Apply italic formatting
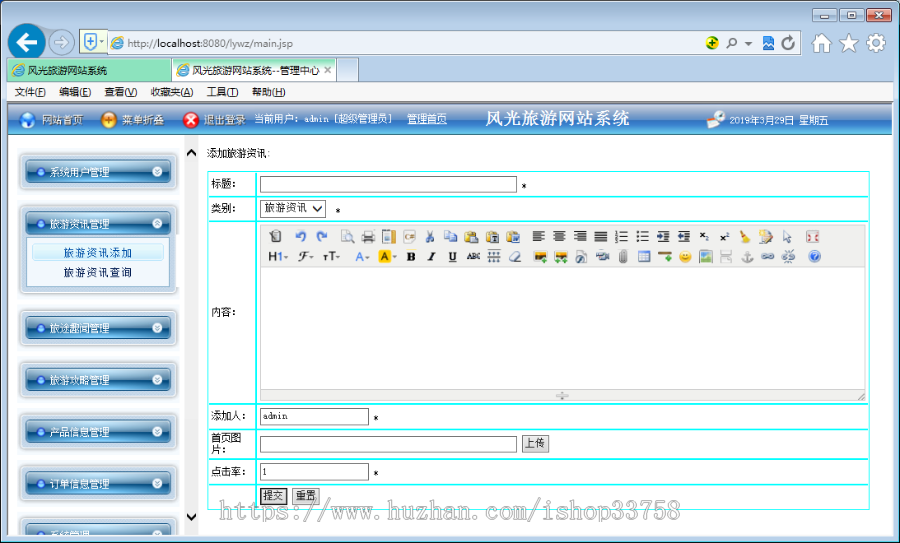Viewport: 900px width, 543px height. [432, 256]
